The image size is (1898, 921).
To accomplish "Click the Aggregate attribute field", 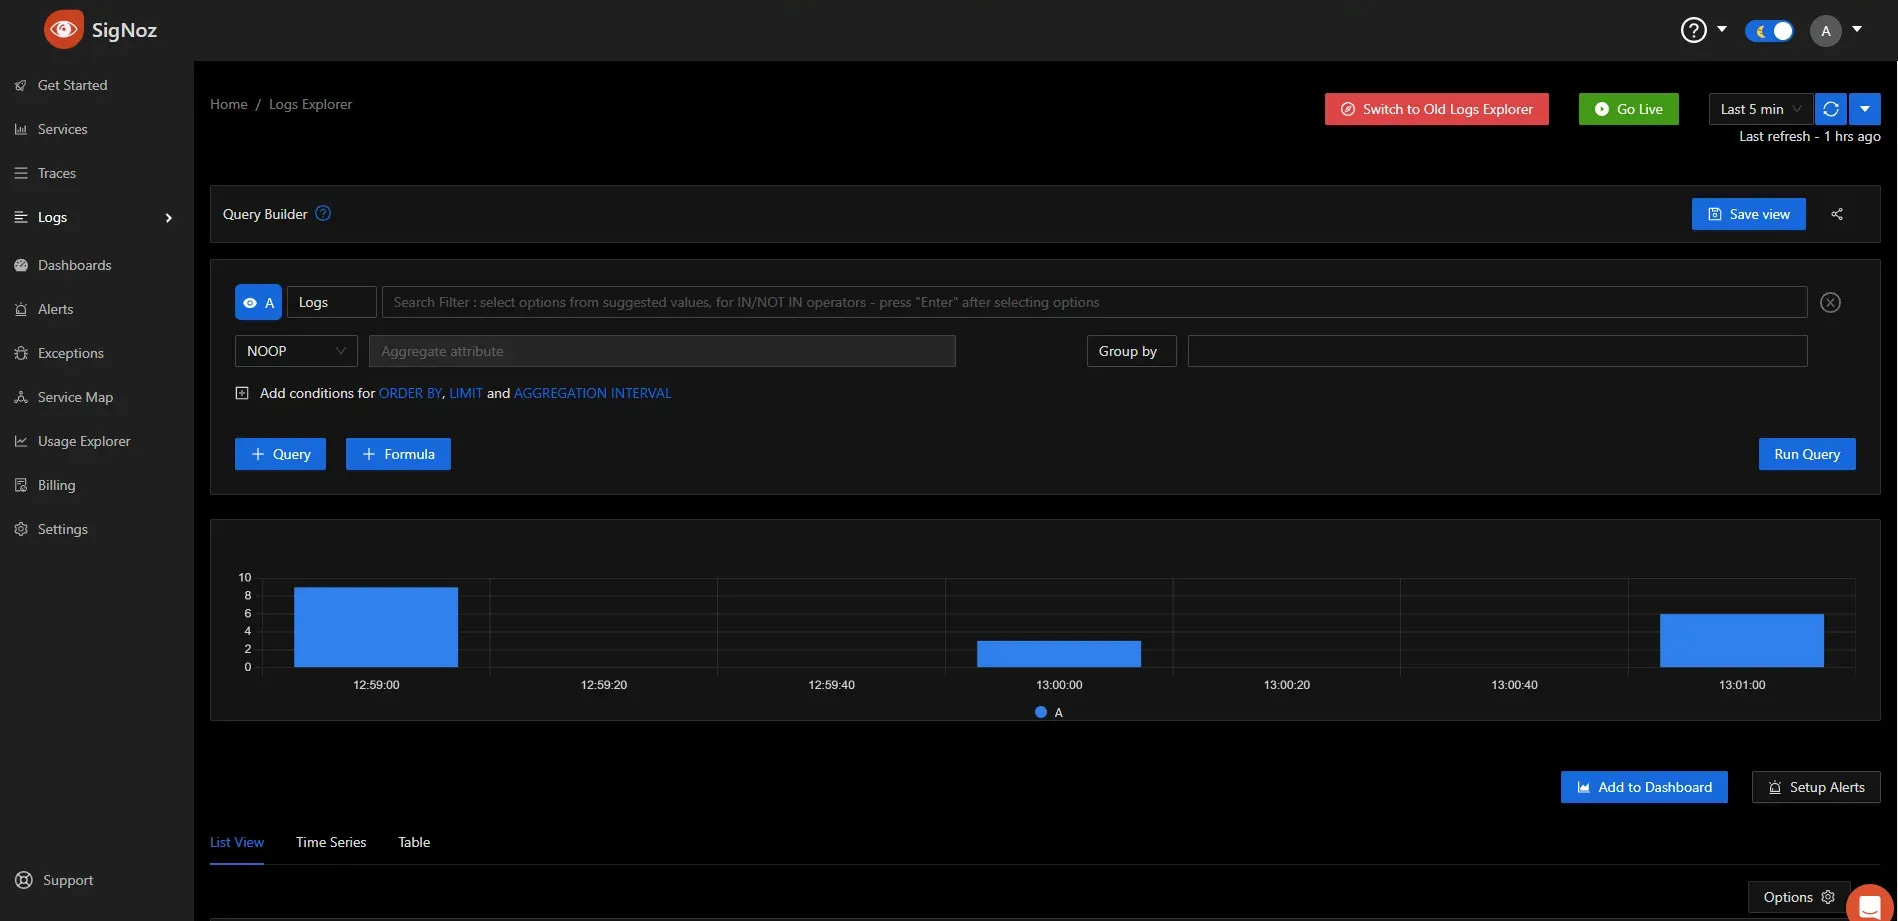I will click(662, 351).
